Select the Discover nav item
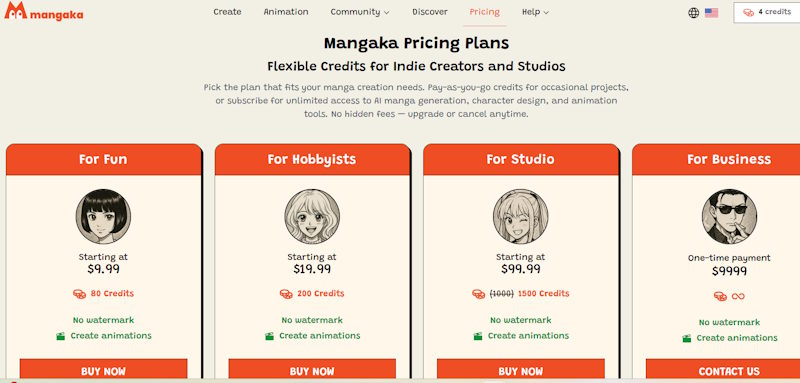Image resolution: width=800 pixels, height=383 pixels. [x=430, y=12]
